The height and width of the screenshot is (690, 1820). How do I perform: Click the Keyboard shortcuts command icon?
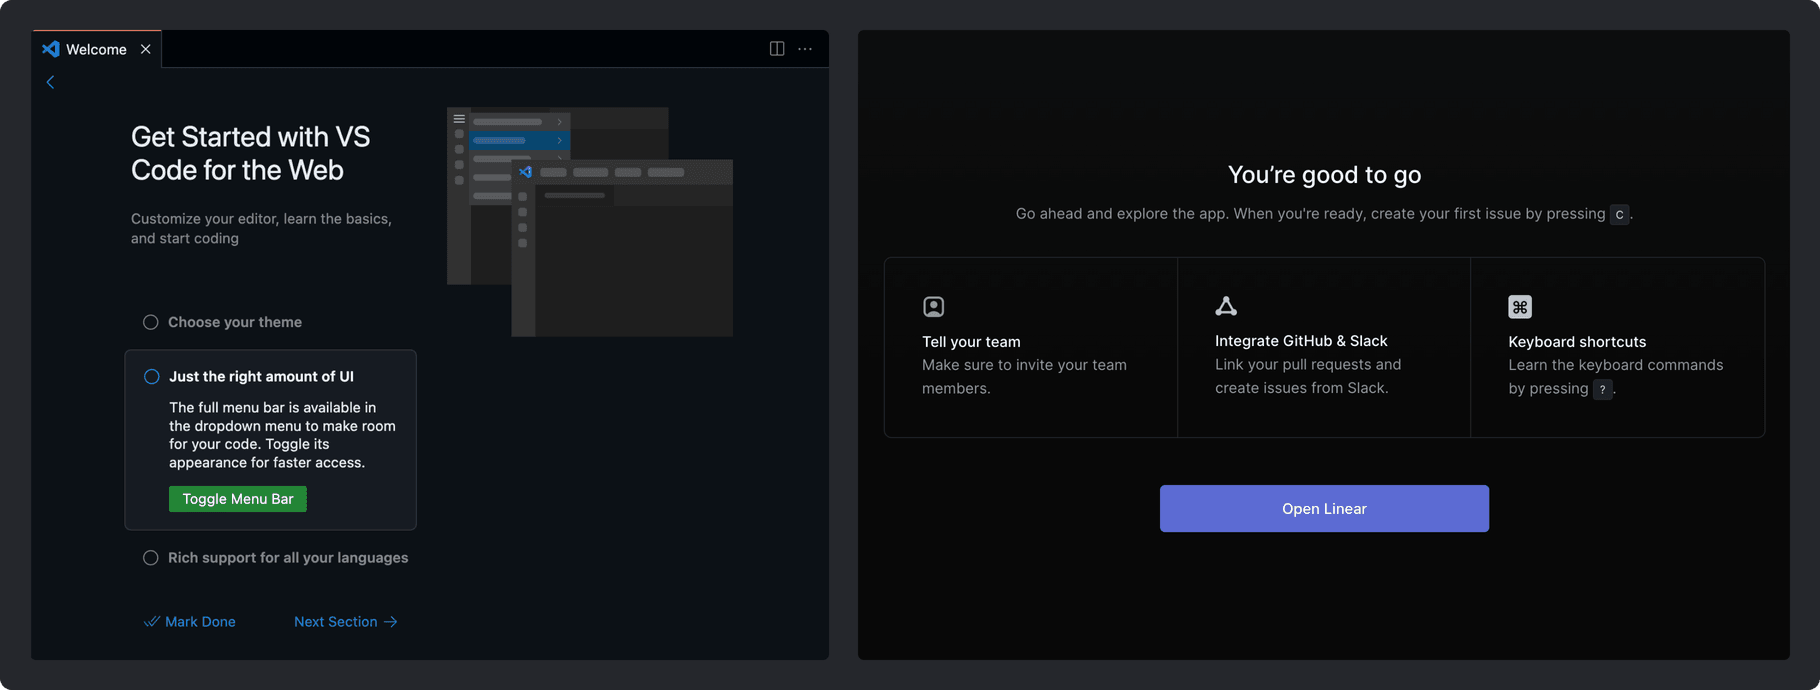pos(1520,307)
